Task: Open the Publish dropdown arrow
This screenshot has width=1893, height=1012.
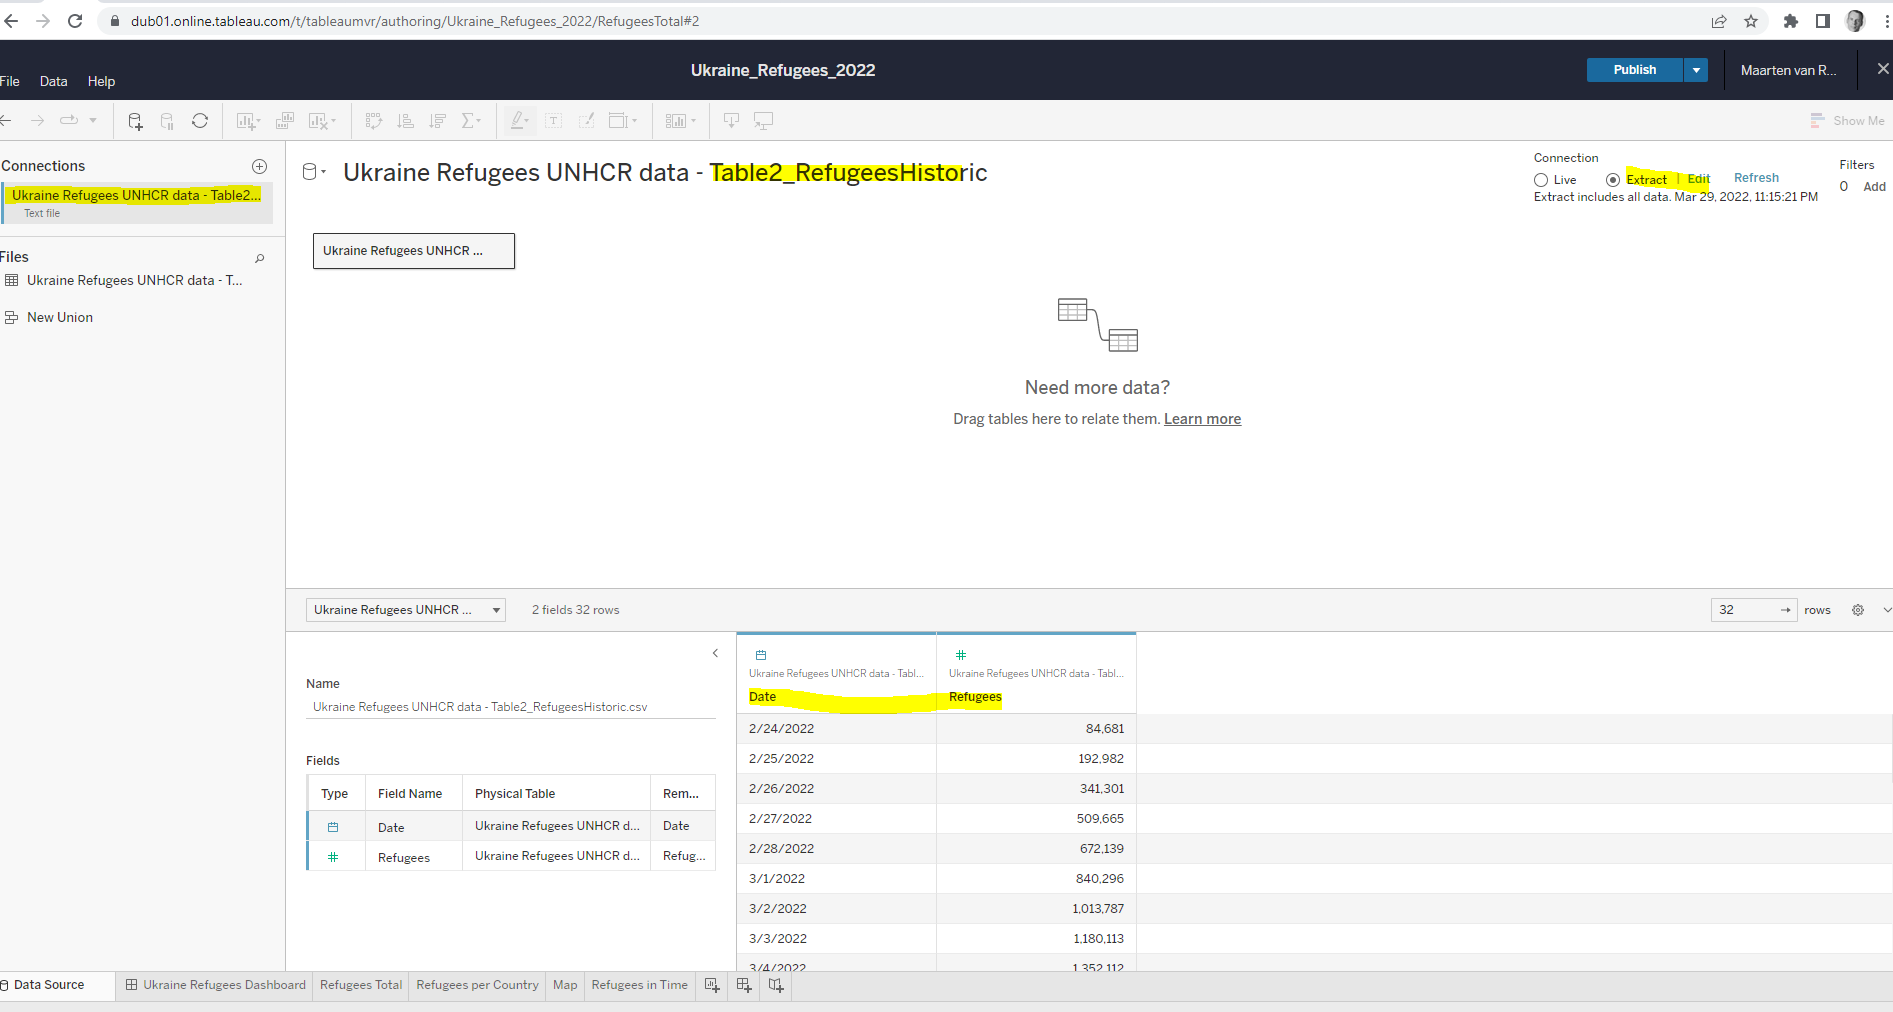Action: [x=1696, y=70]
